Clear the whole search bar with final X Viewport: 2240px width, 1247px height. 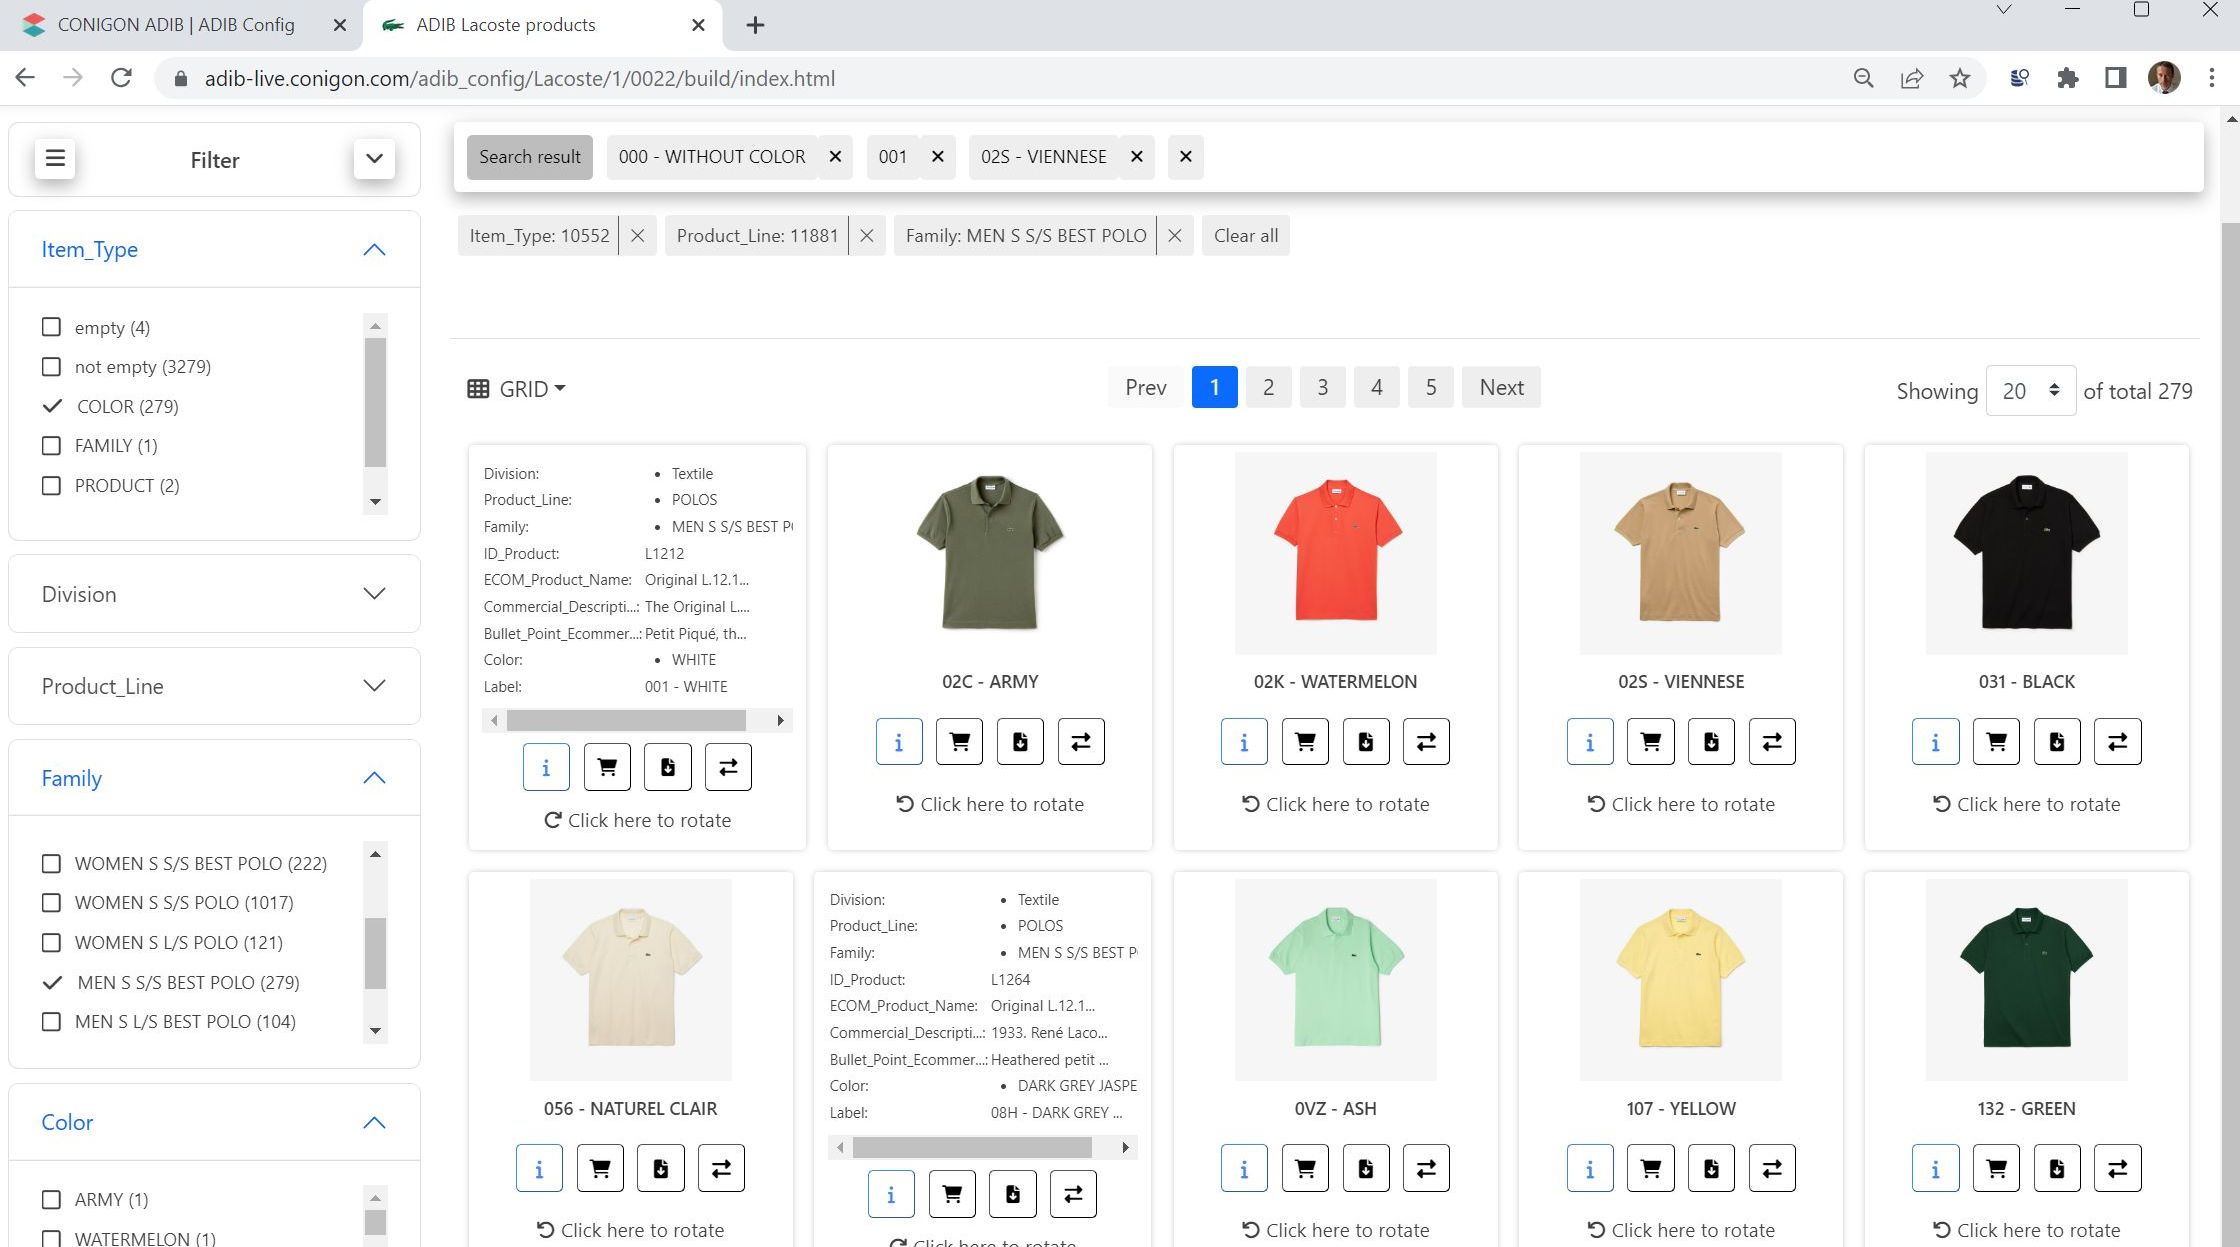[x=1186, y=157]
